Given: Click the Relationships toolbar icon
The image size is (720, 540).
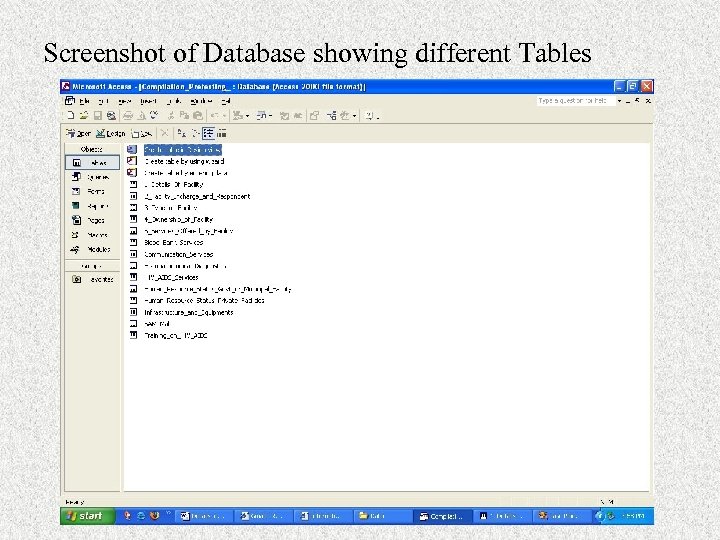Looking at the screenshot, I should tap(332, 115).
